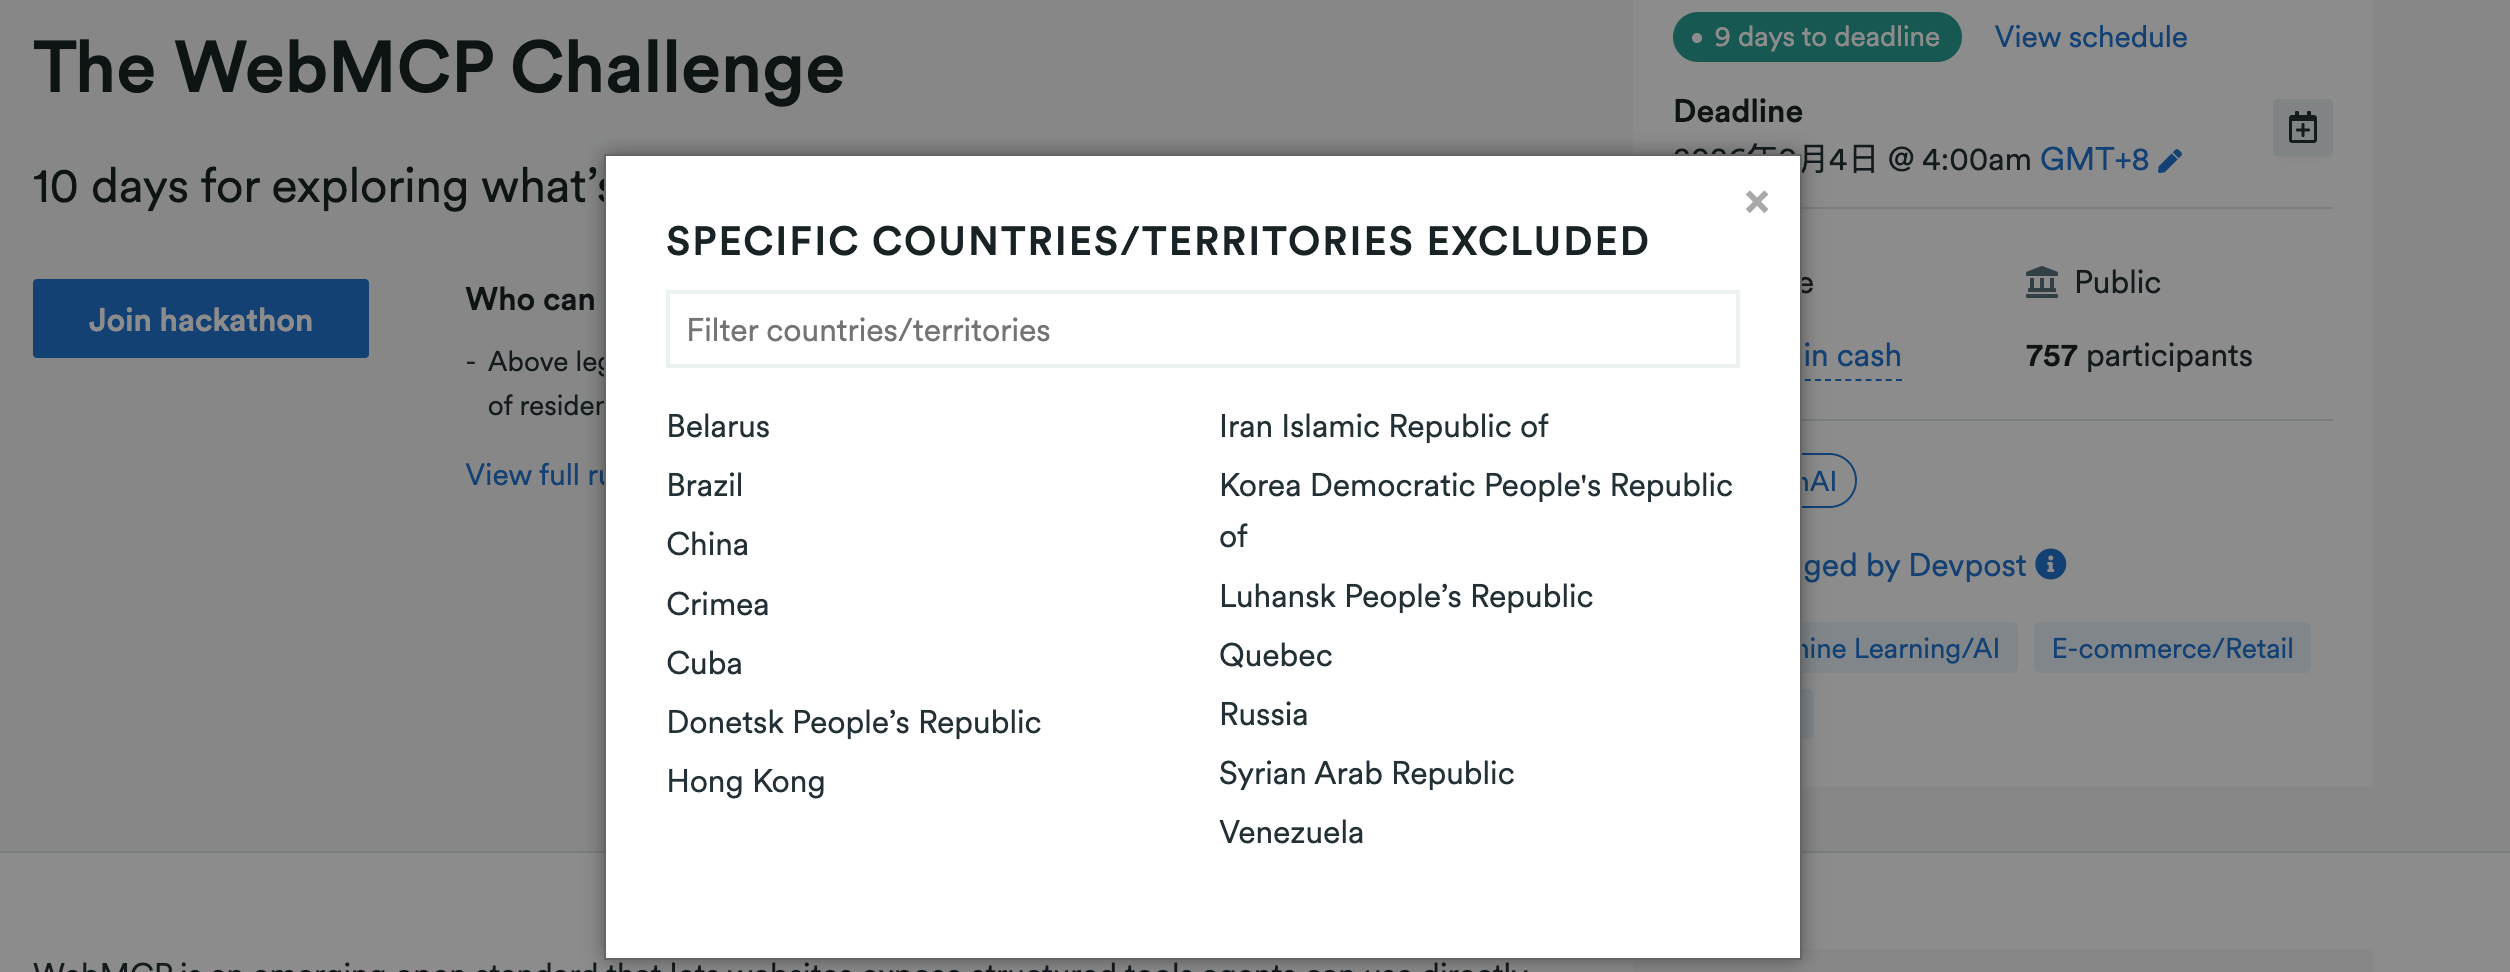2510x972 pixels.
Task: Open the in cash prize link
Action: (x=1852, y=356)
